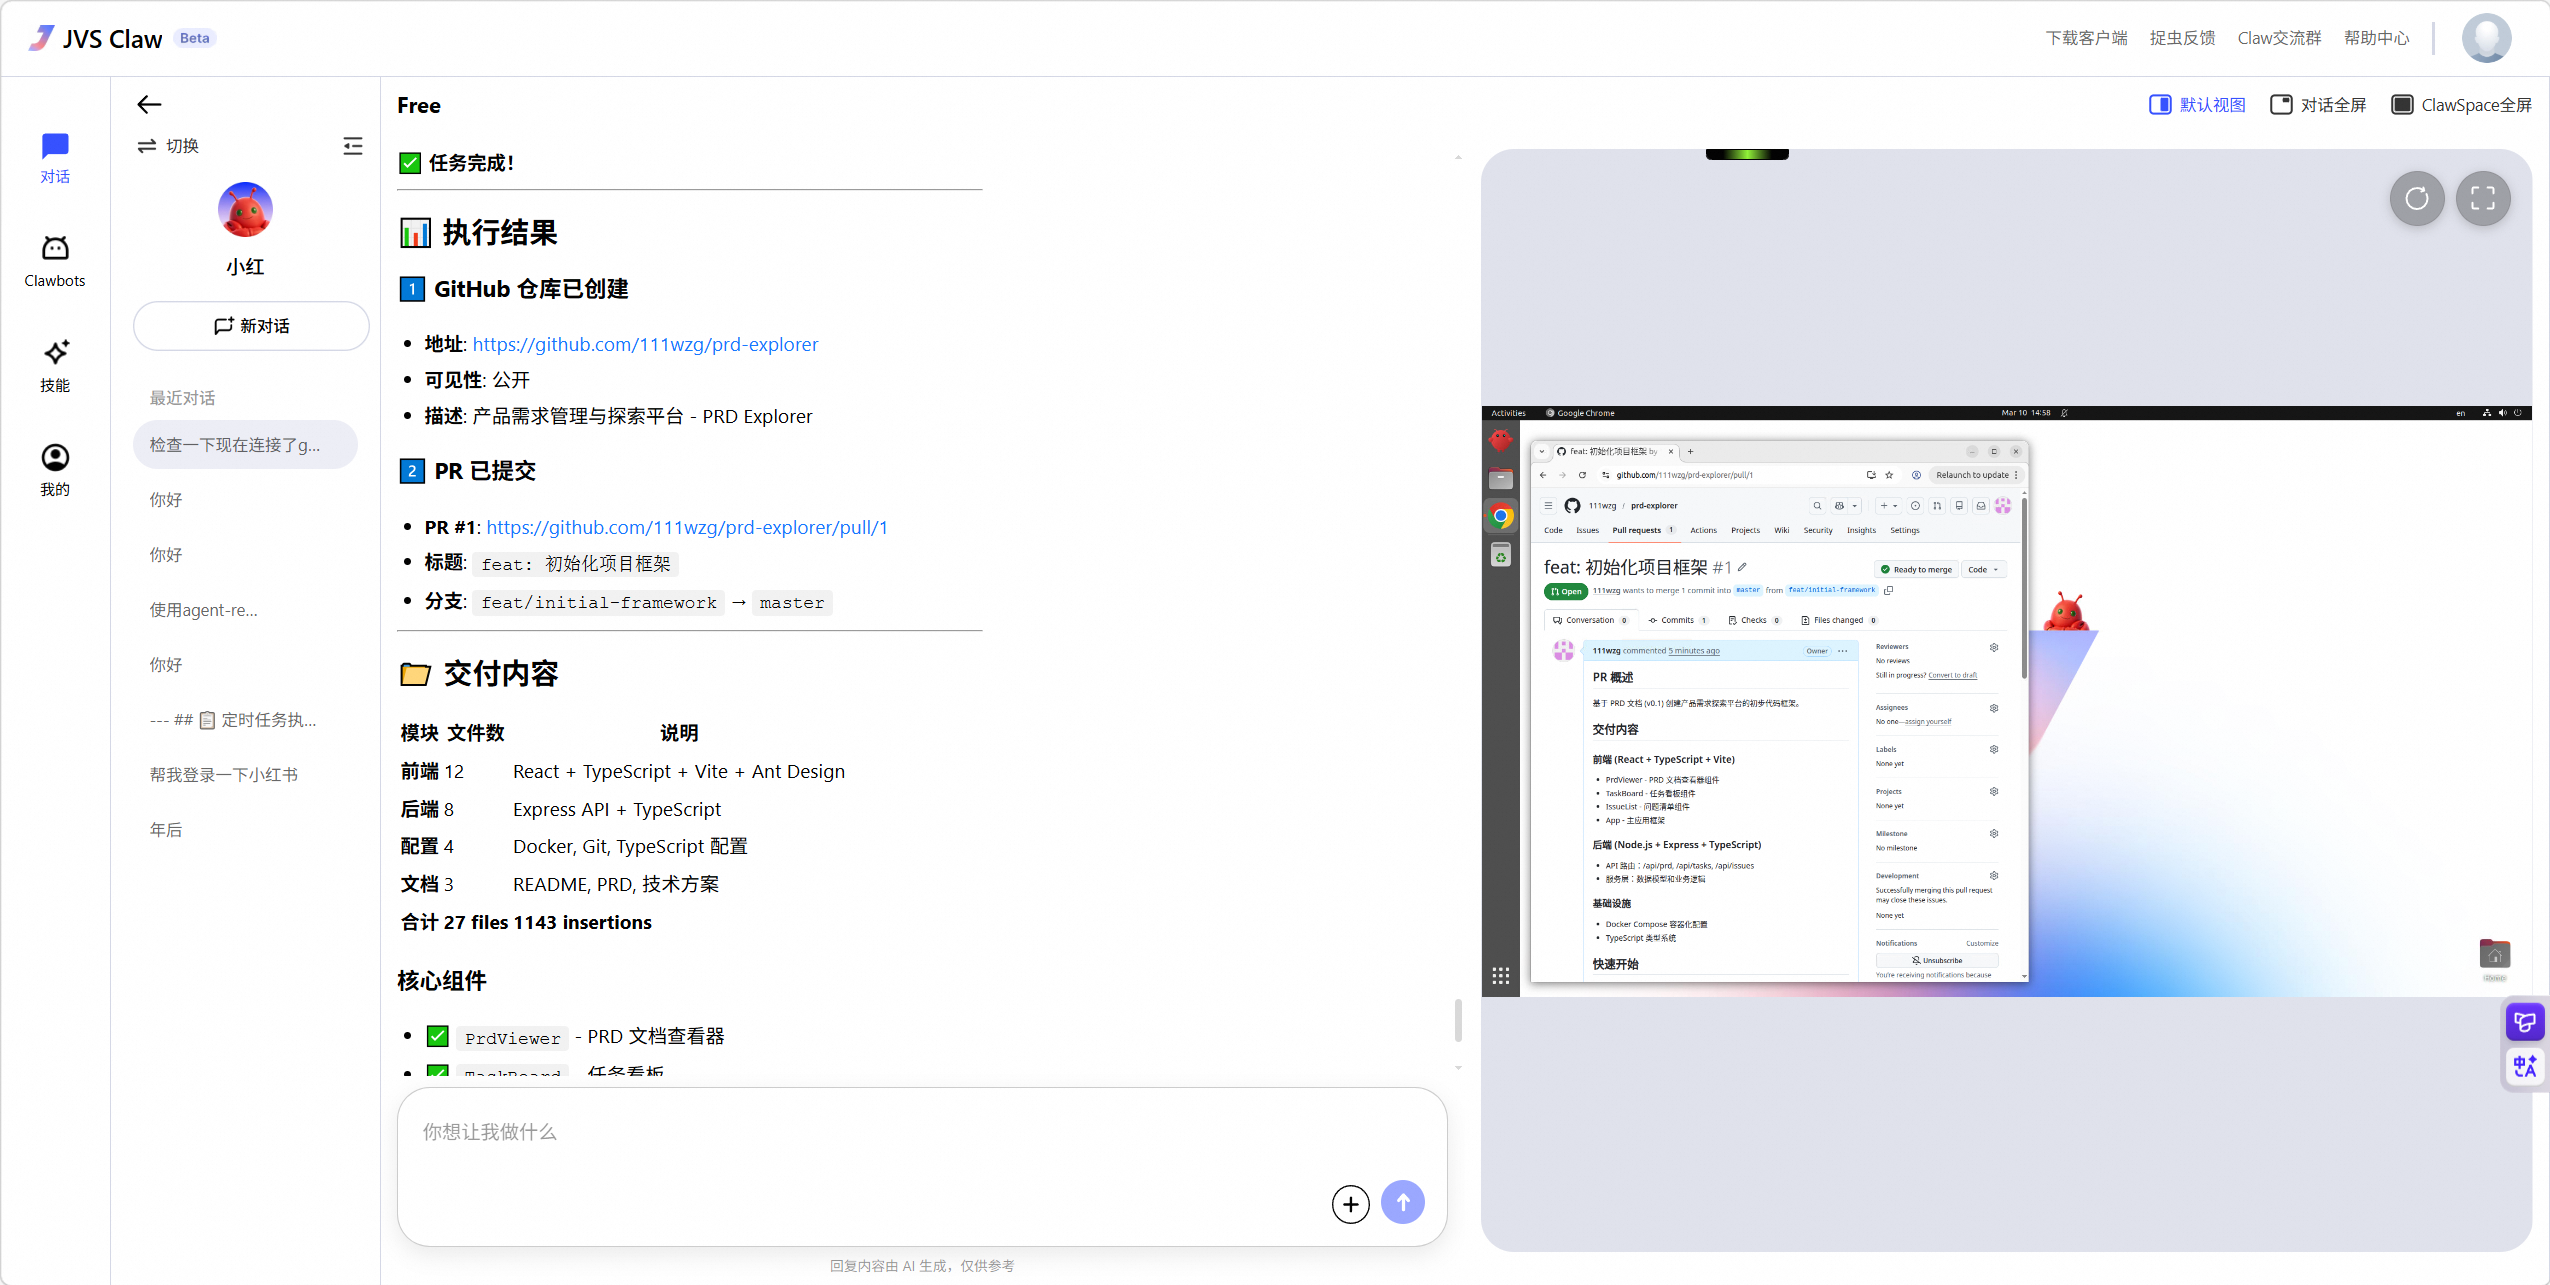Image resolution: width=2550 pixels, height=1285 pixels.
Task: Open the 对话 sidebar panel
Action: pyautogui.click(x=55, y=155)
